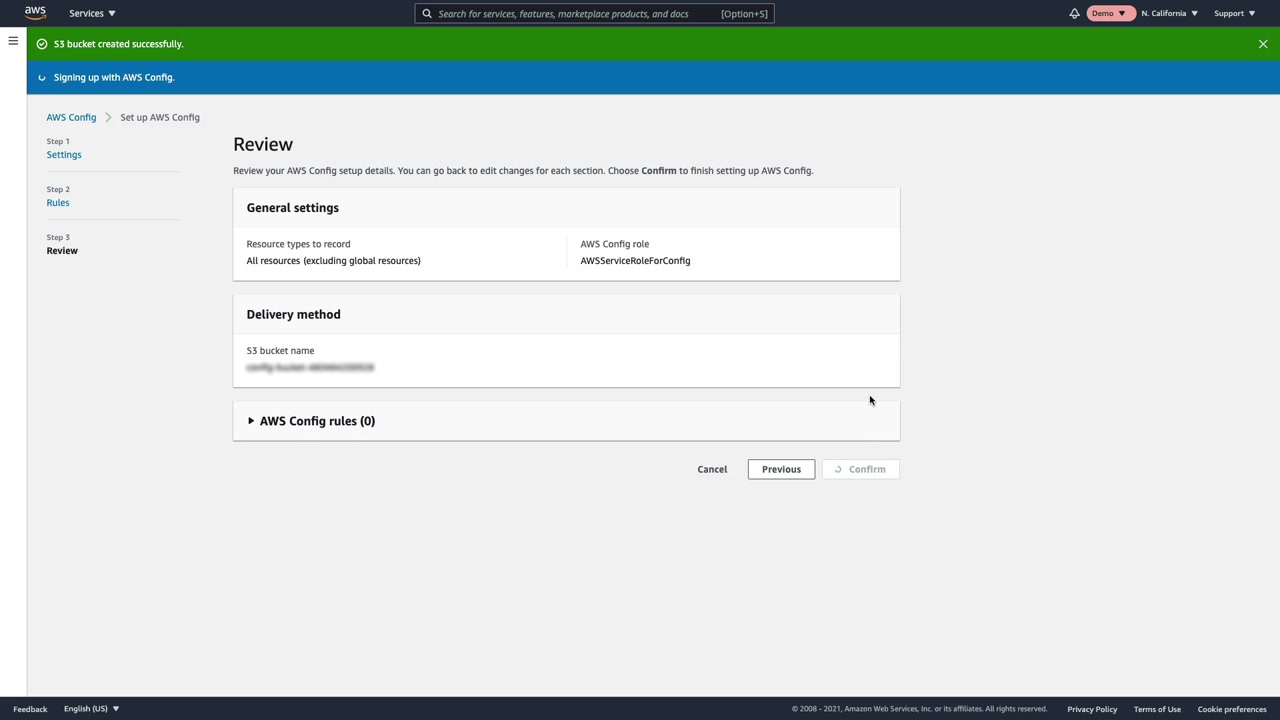Image resolution: width=1280 pixels, height=720 pixels.
Task: Go back to Step 1 Settings
Action: point(64,155)
